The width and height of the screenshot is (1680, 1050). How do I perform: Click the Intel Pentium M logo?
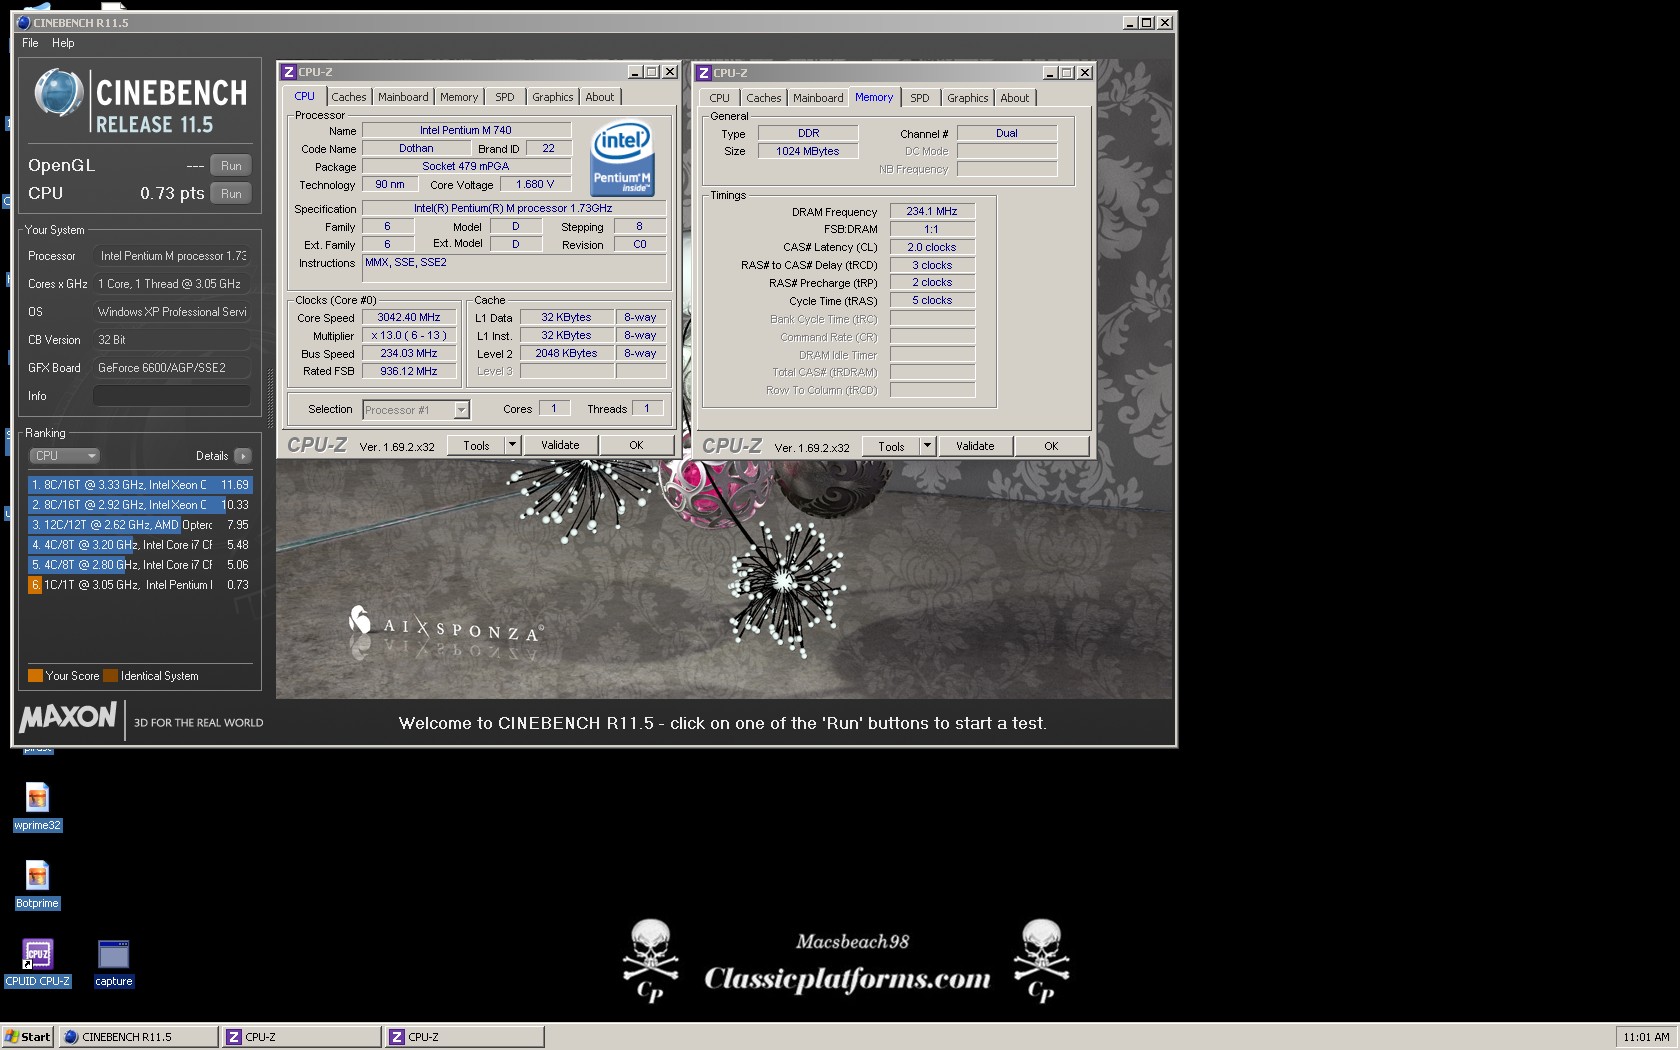[622, 157]
